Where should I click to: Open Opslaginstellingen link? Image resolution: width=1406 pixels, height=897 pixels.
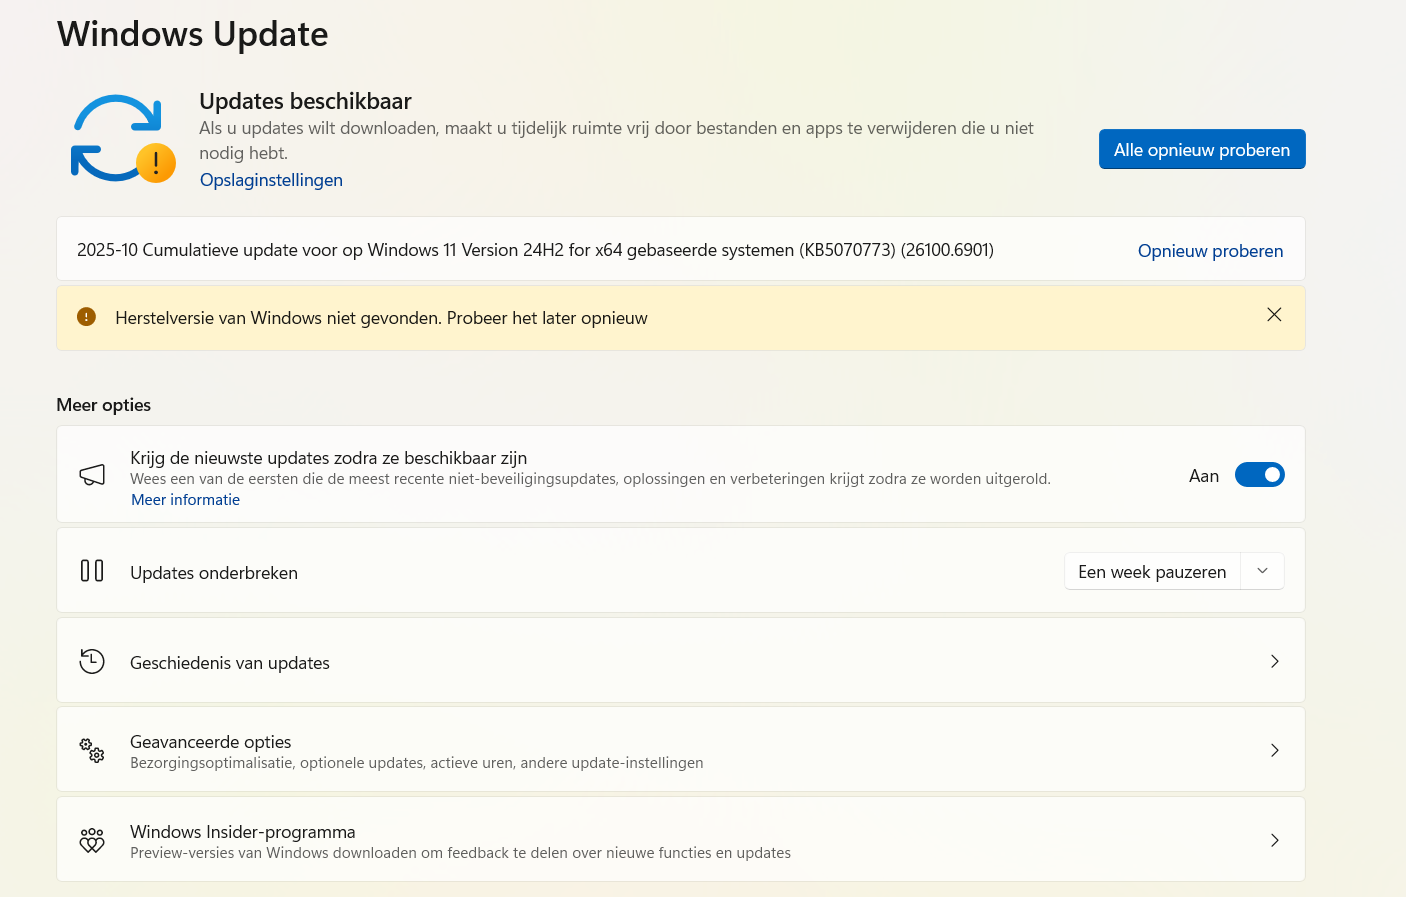point(271,180)
